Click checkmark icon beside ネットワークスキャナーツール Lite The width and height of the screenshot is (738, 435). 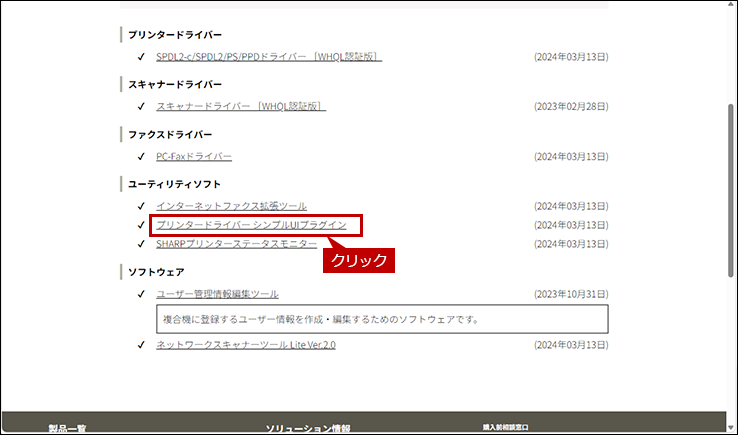(142, 344)
